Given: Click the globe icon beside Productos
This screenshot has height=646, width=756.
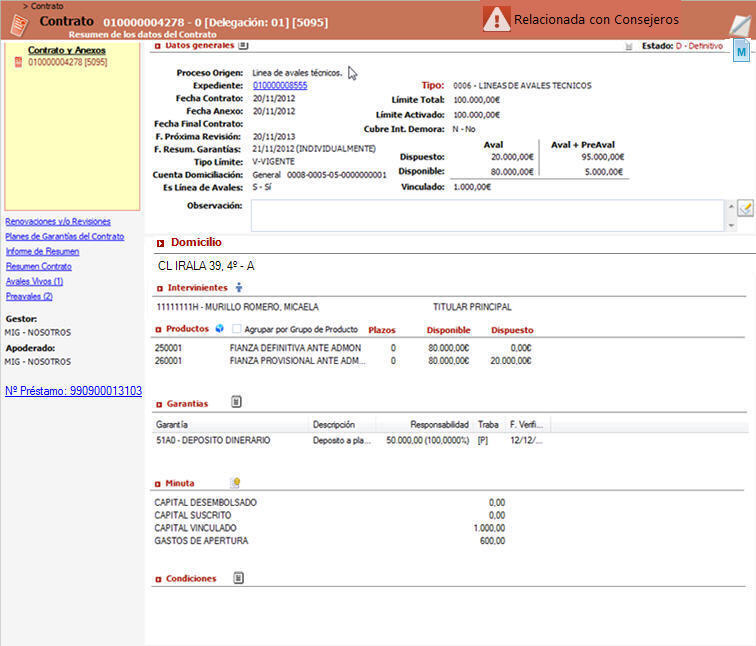Looking at the screenshot, I should [x=219, y=328].
